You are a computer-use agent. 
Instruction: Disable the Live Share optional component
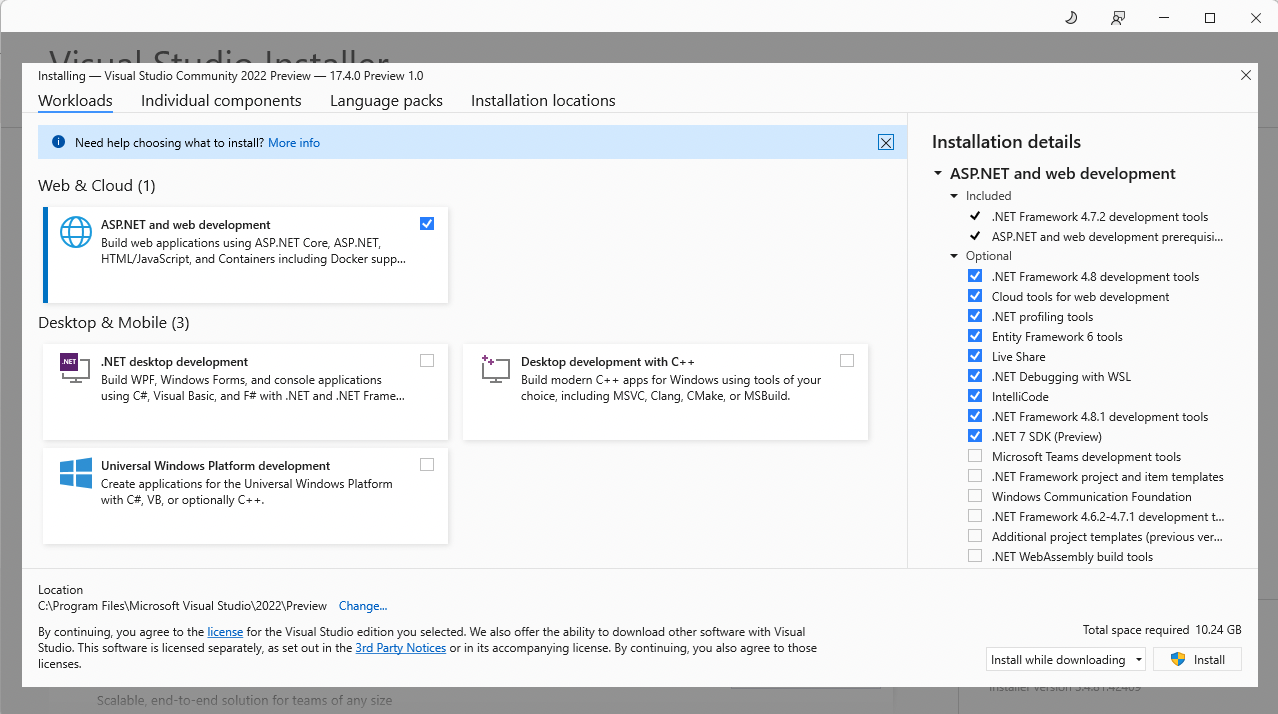(x=975, y=355)
